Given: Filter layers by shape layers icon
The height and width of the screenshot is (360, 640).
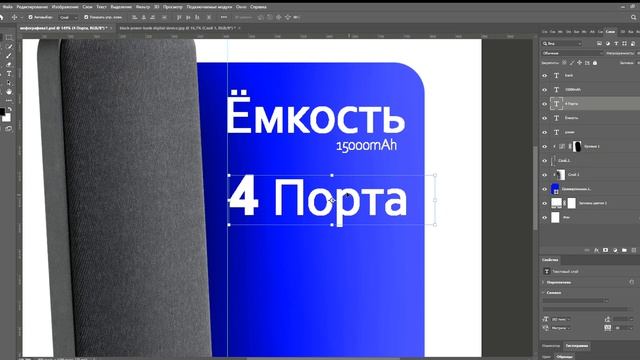Looking at the screenshot, I should pos(624,43).
